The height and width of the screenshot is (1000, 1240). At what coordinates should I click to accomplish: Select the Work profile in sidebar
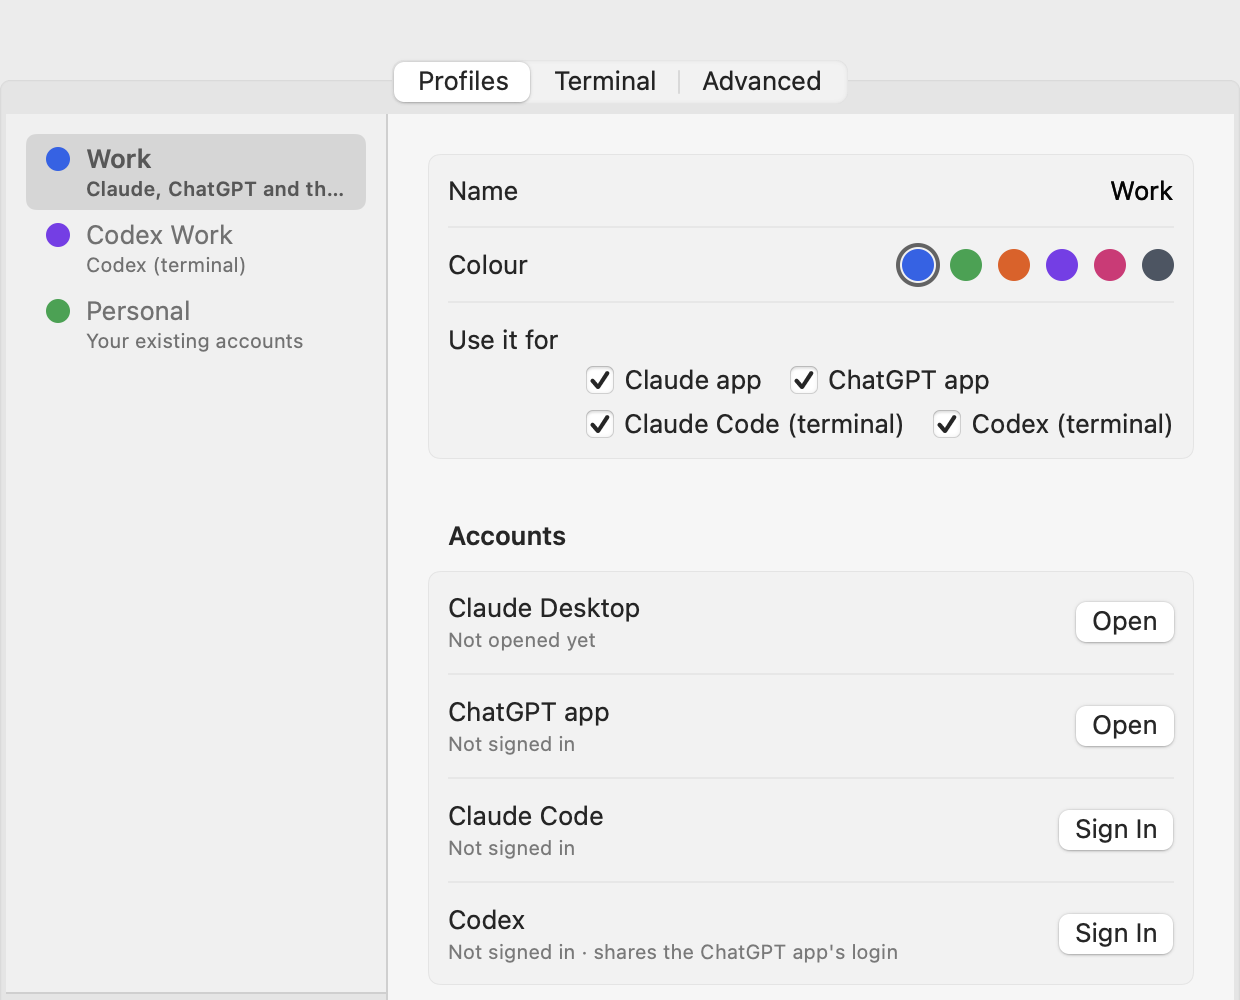pos(196,172)
